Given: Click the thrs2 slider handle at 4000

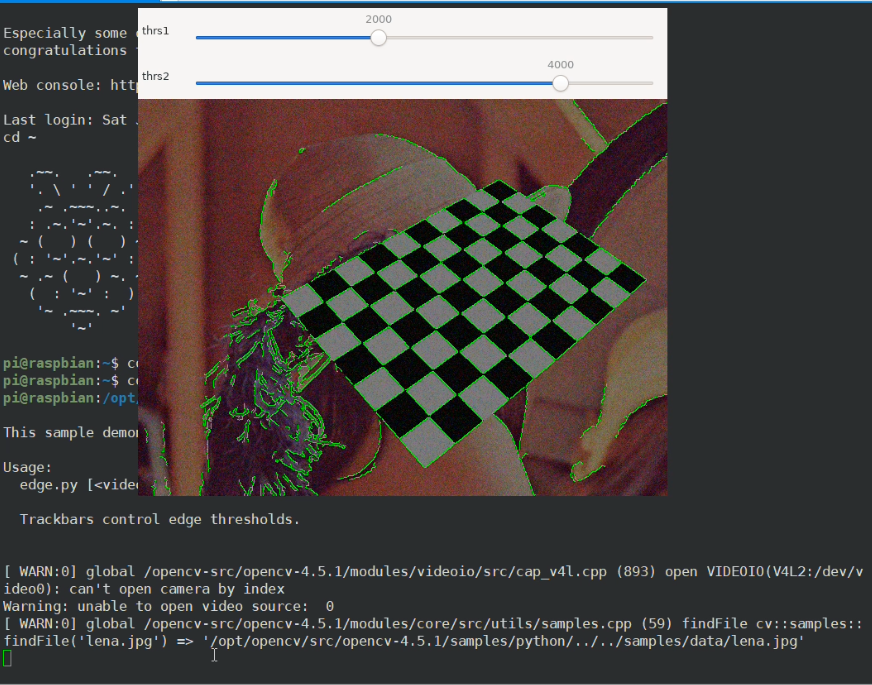Looking at the screenshot, I should [561, 83].
